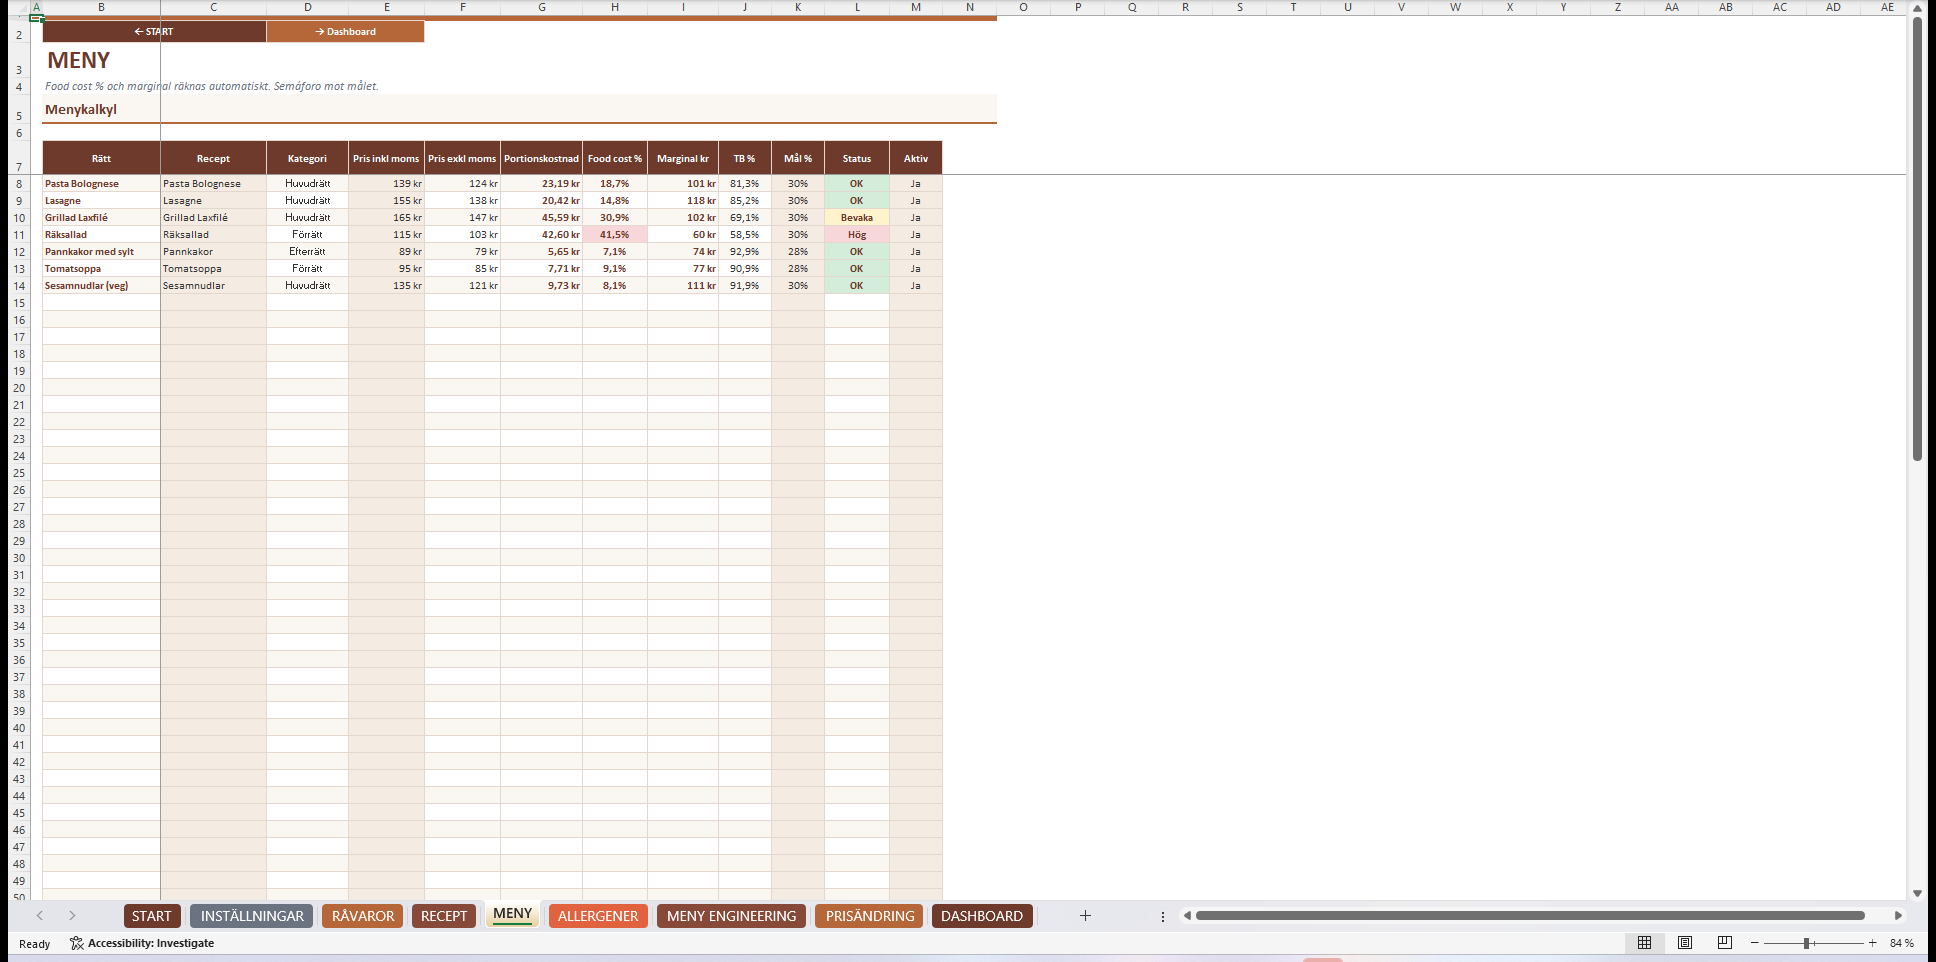Screen dimensions: 1936x962
Task: Open the ALLERGENER sheet tab
Action: point(598,916)
